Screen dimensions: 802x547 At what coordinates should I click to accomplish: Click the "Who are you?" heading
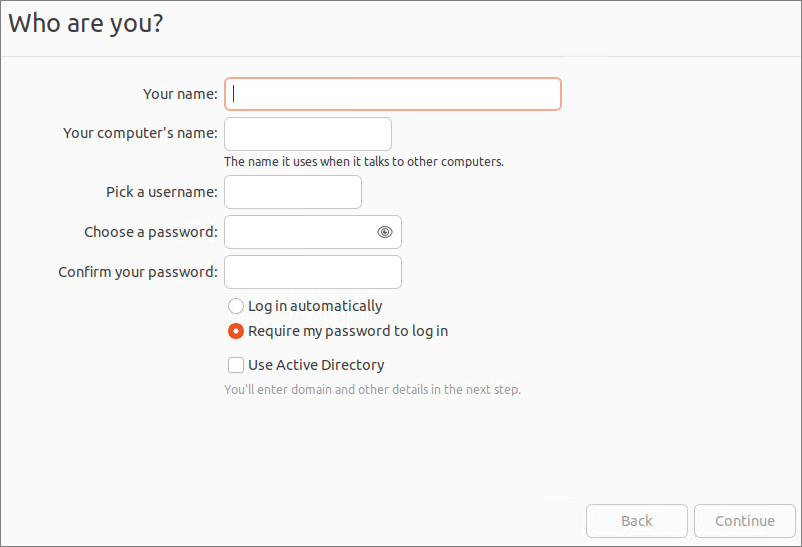pos(86,24)
